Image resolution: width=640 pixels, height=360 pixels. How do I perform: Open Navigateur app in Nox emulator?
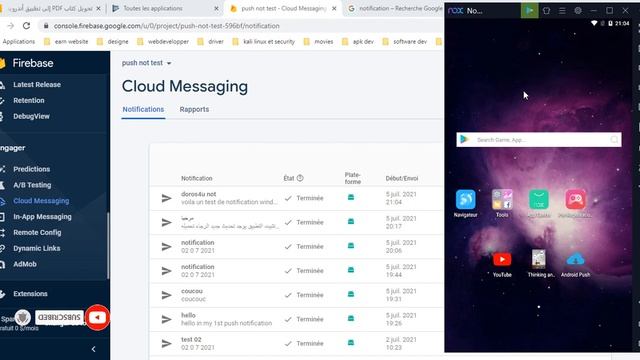coord(465,200)
